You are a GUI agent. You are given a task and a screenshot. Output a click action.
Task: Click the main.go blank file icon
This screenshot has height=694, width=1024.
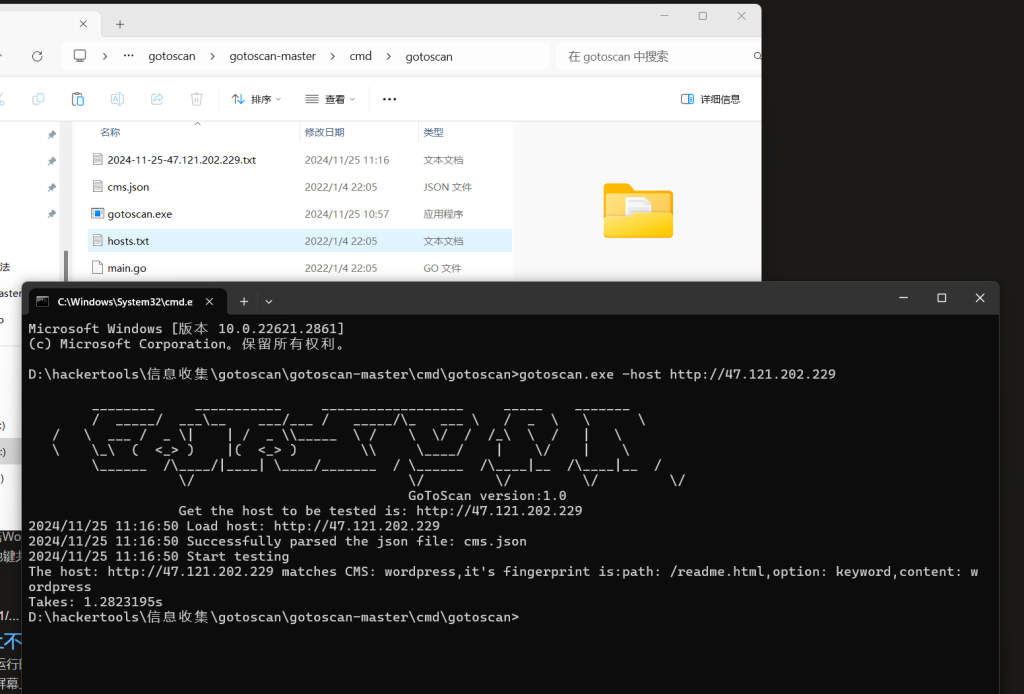tap(97, 267)
